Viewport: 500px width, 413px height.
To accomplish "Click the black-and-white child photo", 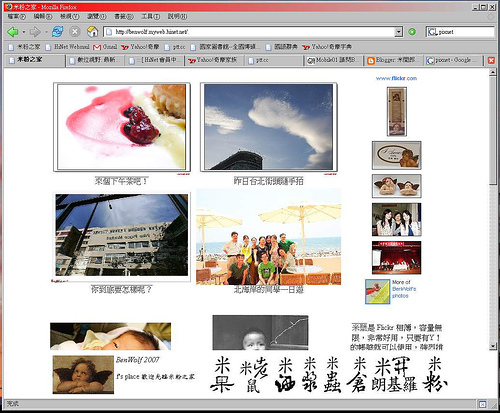I will [x=260, y=333].
